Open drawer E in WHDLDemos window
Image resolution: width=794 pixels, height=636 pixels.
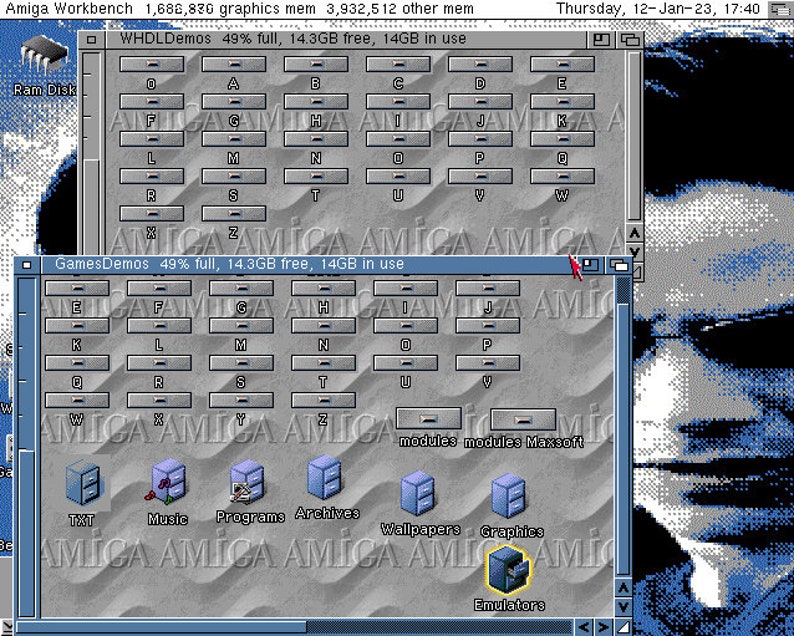pyautogui.click(x=562, y=64)
